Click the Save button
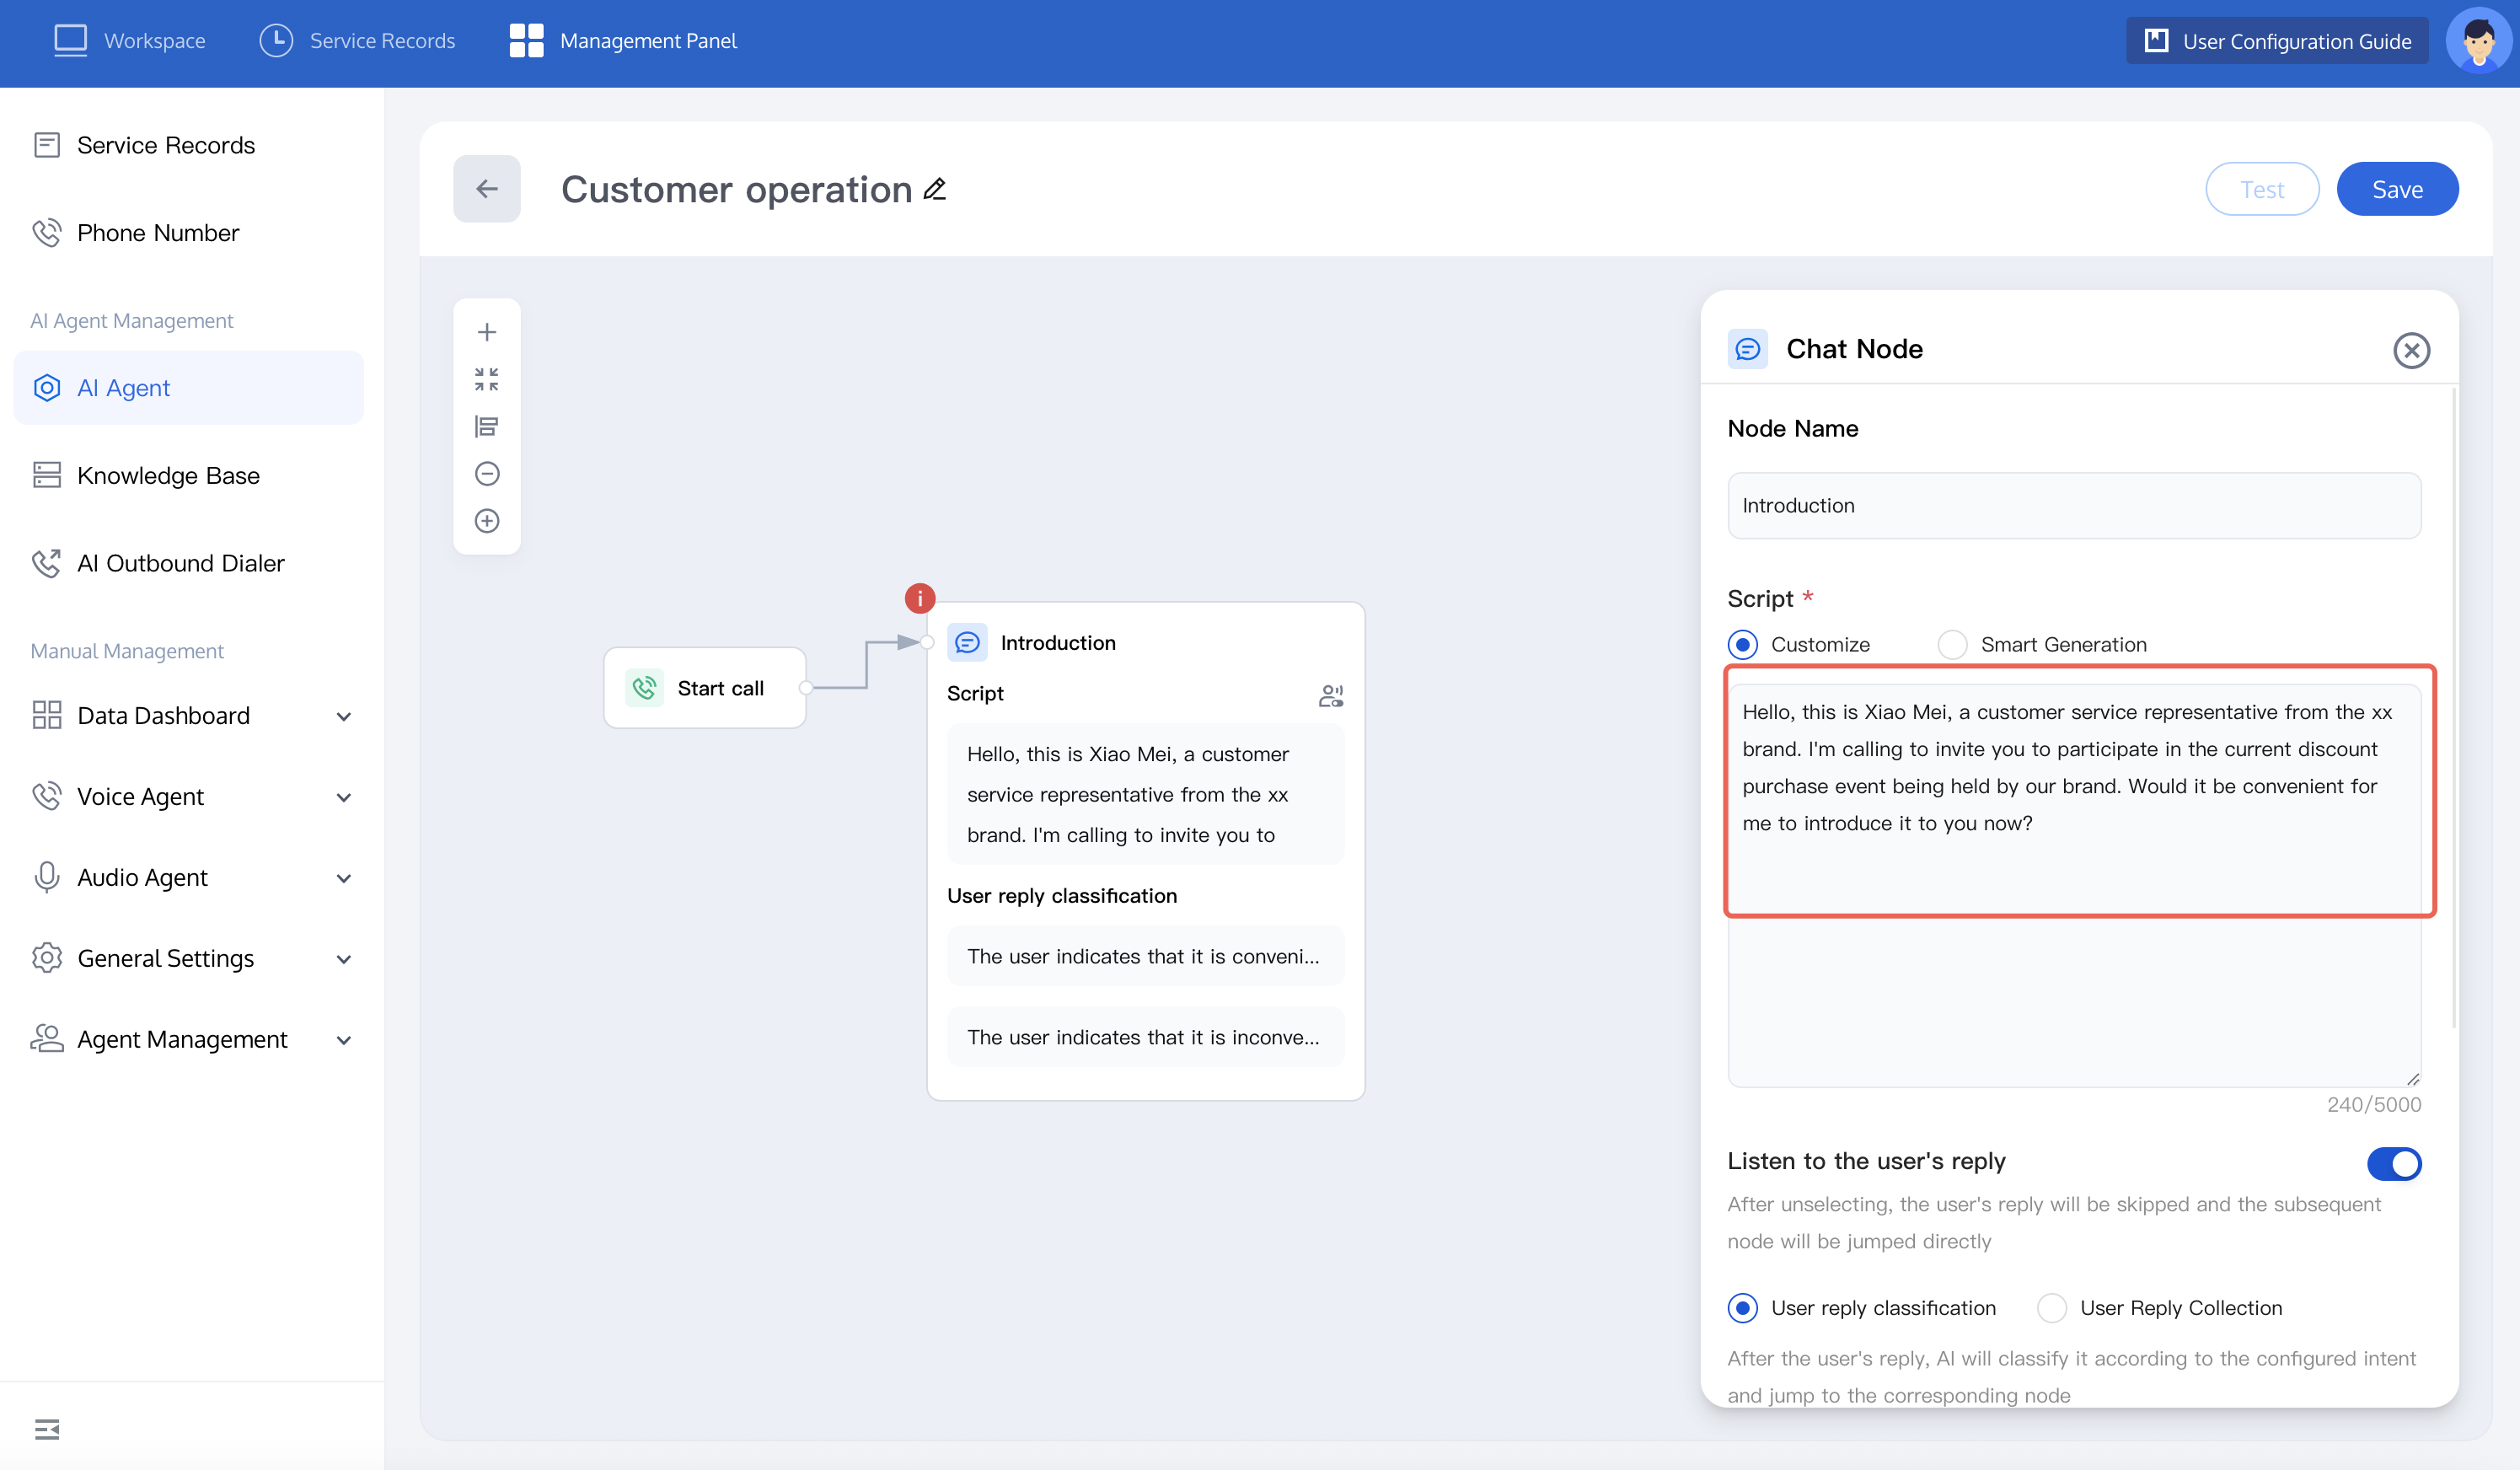The image size is (2520, 1470). [x=2396, y=189]
